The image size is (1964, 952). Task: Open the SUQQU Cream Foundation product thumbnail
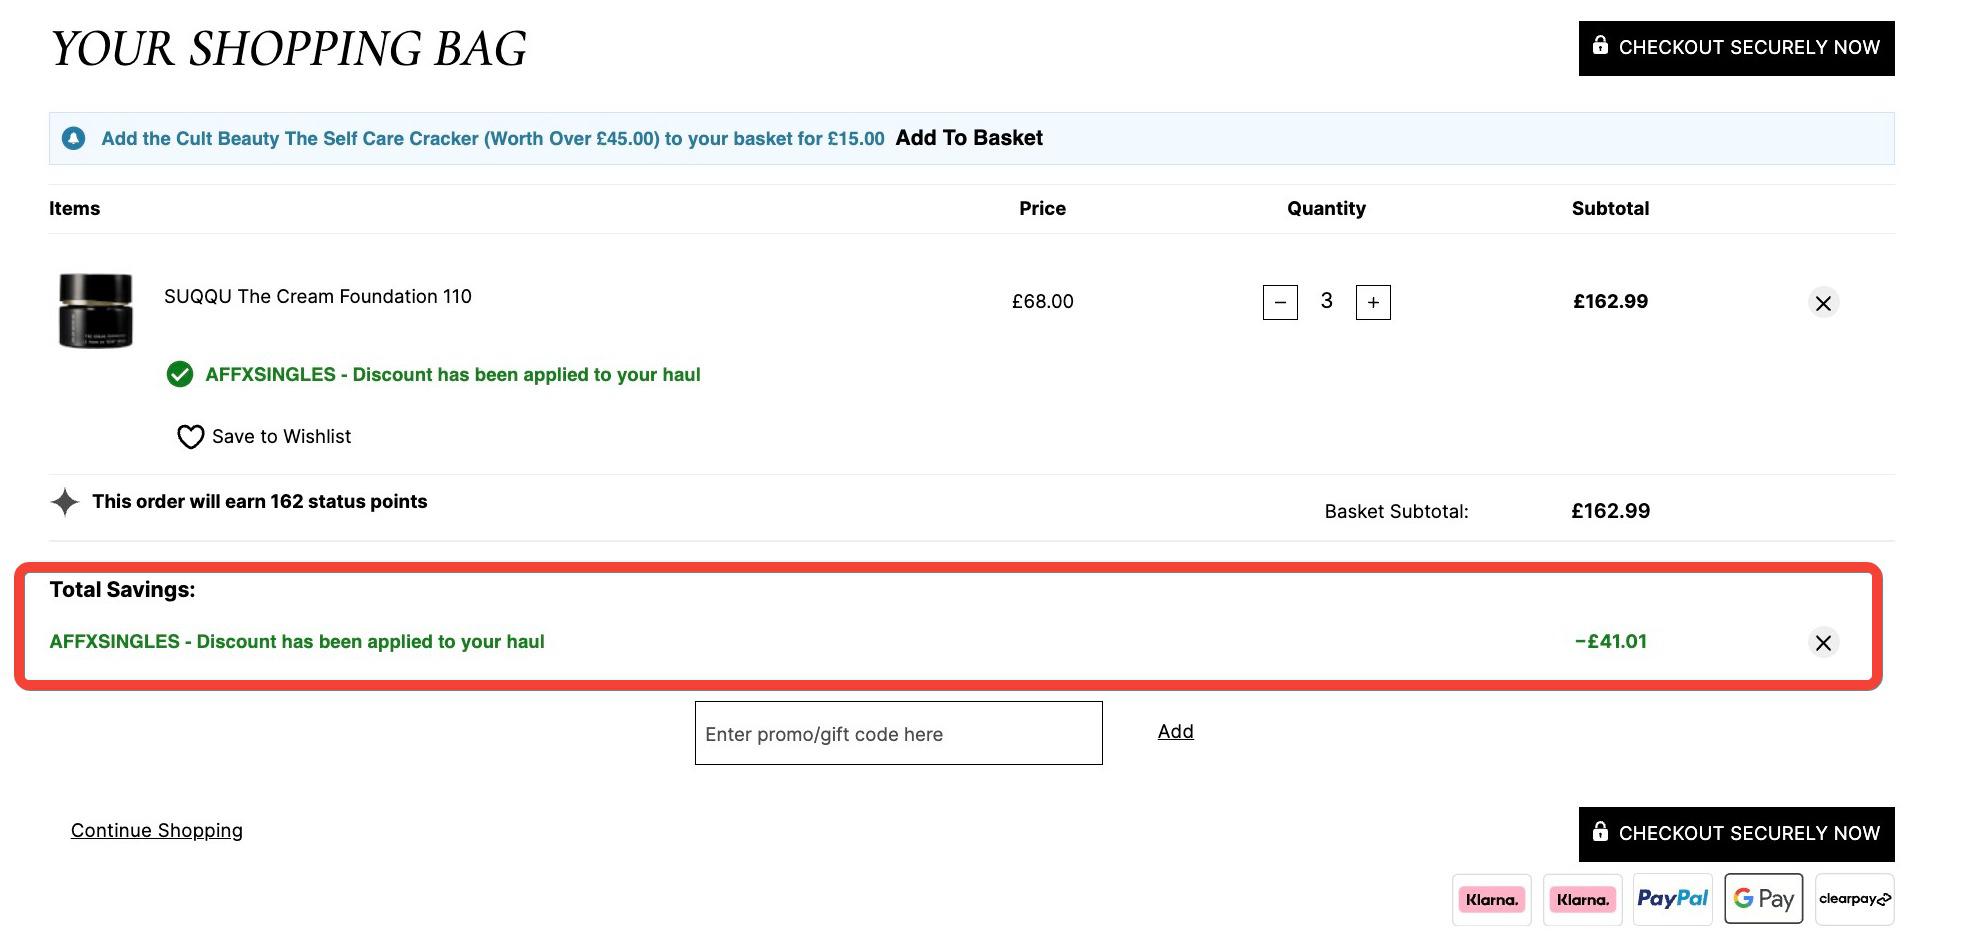(x=96, y=311)
